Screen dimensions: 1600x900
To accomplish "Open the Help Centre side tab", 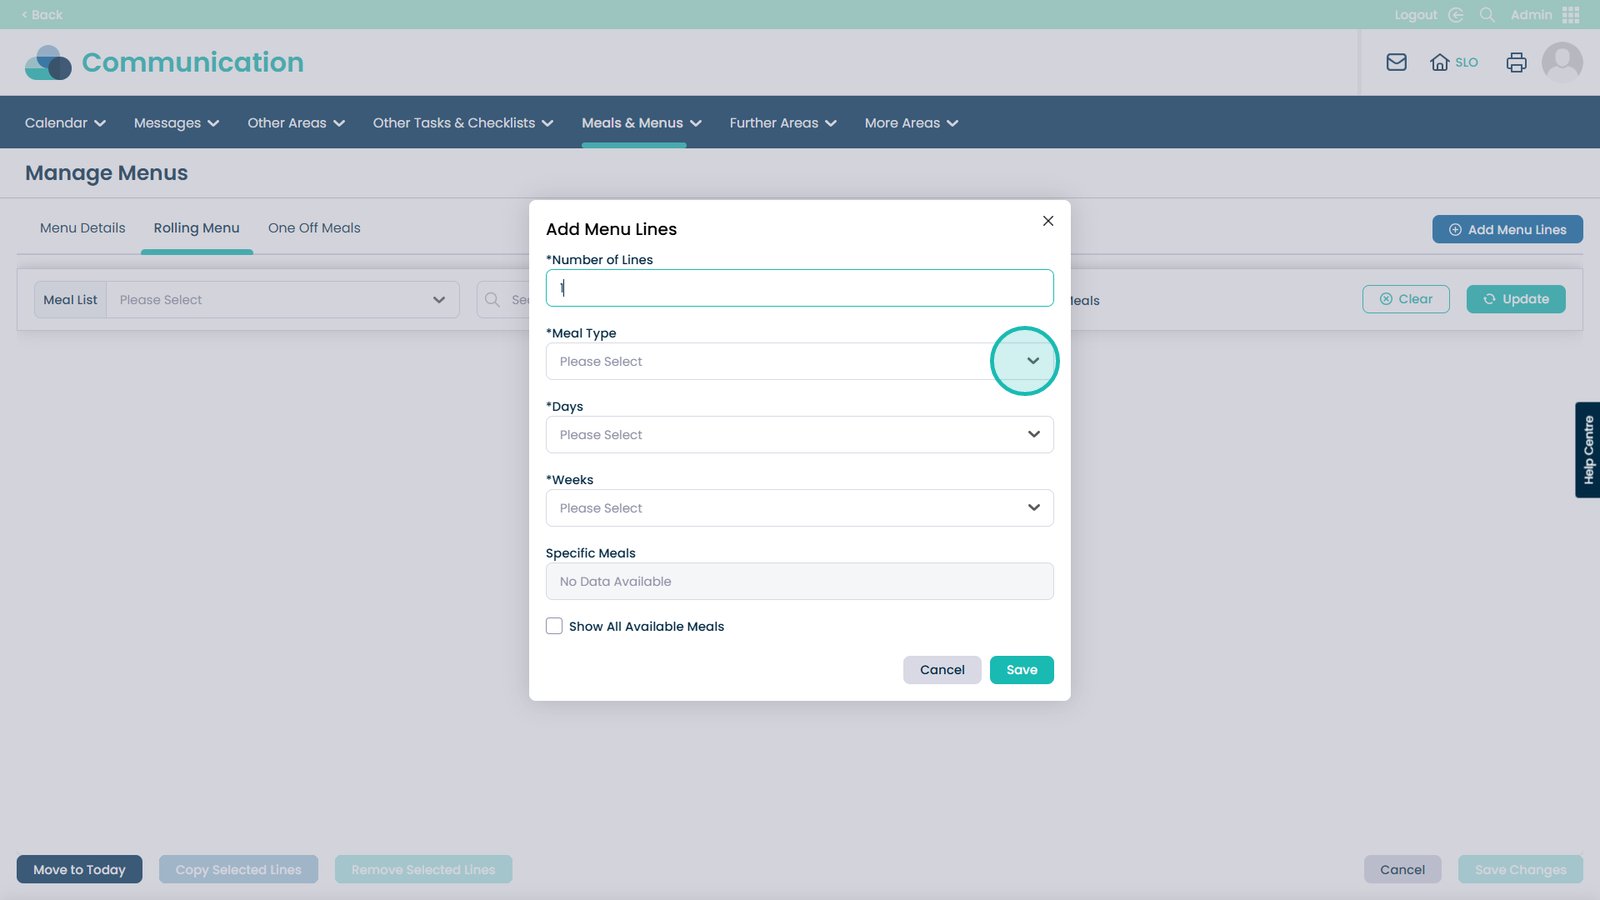I will [x=1587, y=450].
